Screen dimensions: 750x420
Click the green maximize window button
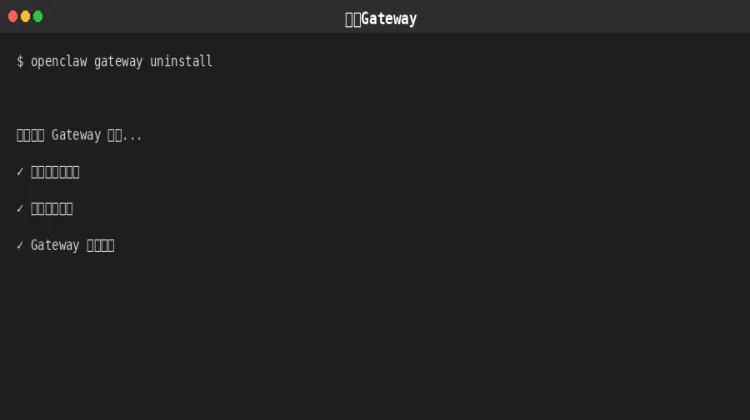pyautogui.click(x=38, y=17)
